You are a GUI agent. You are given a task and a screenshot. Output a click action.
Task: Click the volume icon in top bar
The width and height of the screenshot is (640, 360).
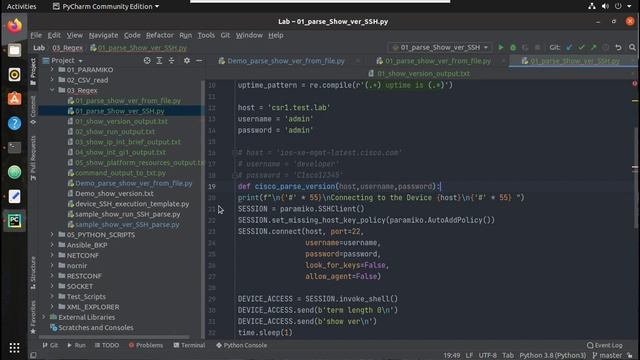(605, 6)
